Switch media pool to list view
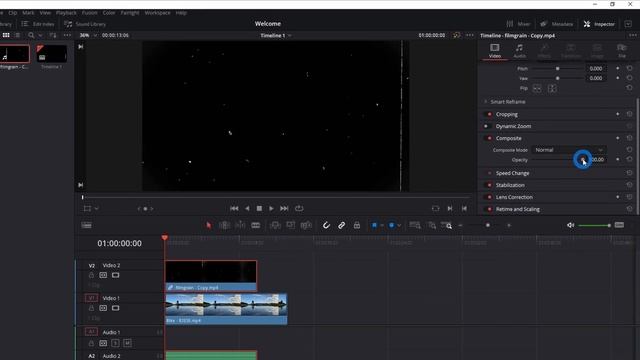 tap(18, 36)
